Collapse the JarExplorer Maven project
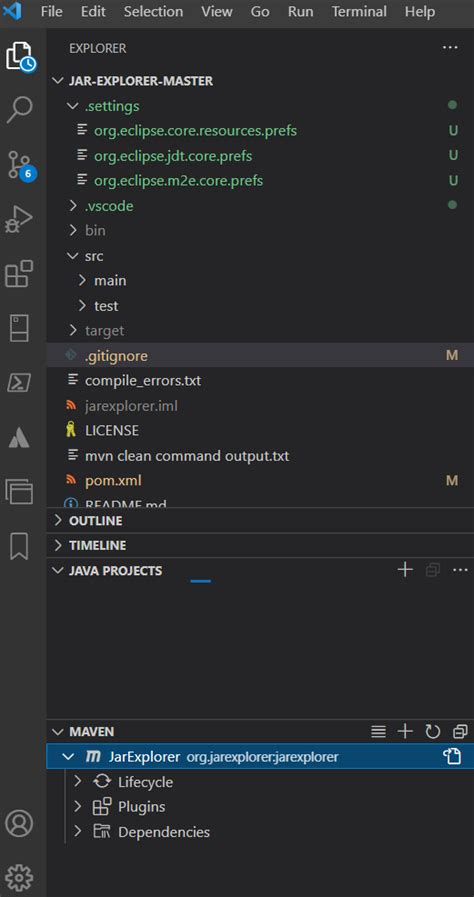This screenshot has height=897, width=474. [68, 757]
